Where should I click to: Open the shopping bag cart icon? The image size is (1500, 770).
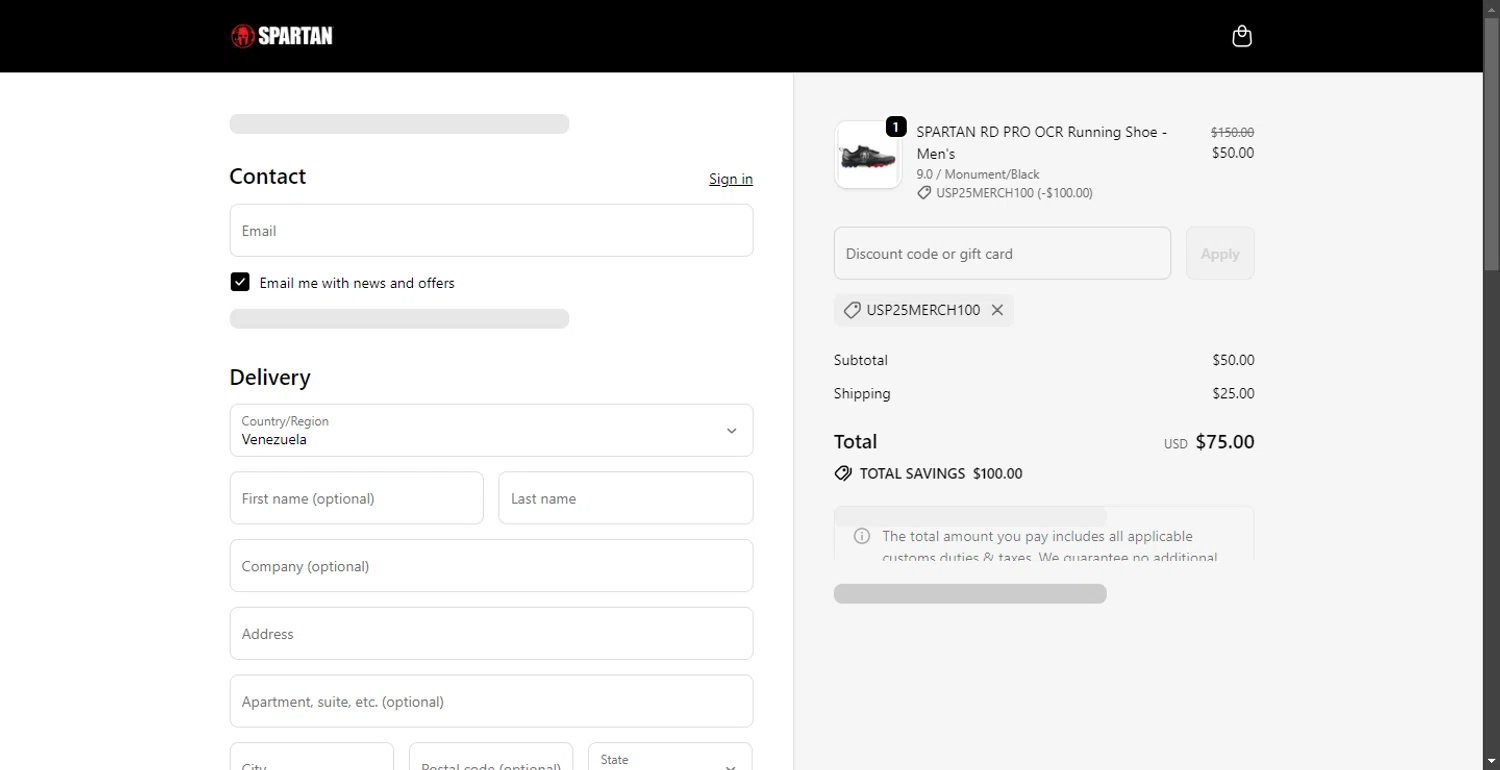[1241, 36]
